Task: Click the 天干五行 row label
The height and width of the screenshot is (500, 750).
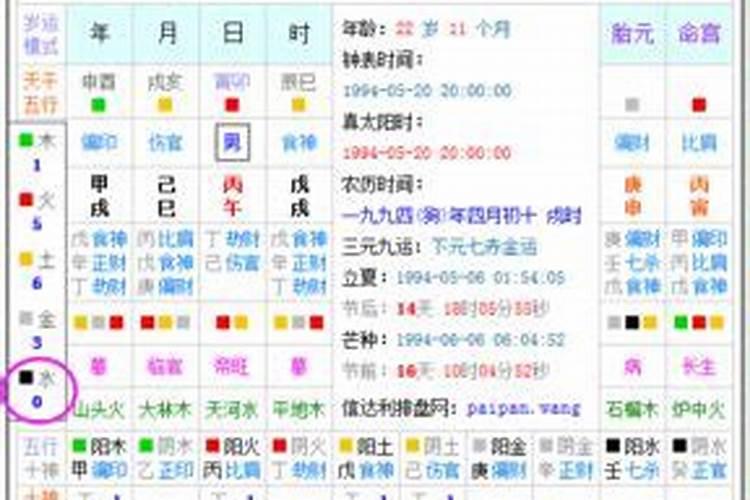Action: [x=41, y=92]
